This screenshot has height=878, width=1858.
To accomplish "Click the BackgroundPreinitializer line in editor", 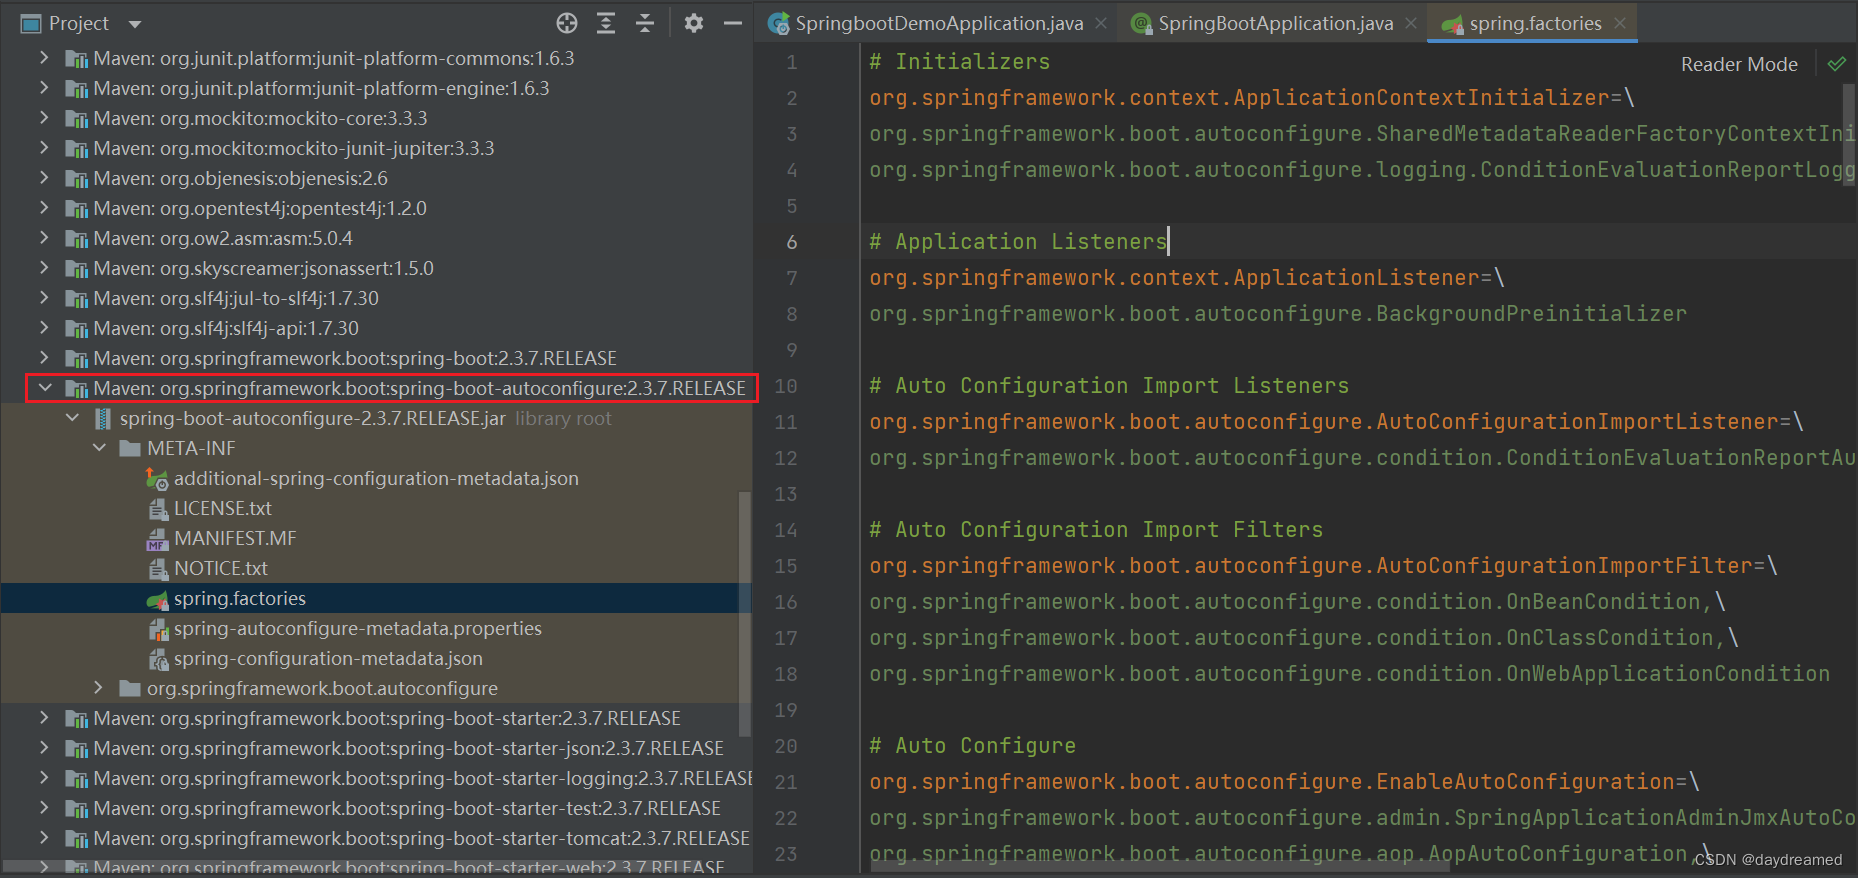I will point(1278,314).
